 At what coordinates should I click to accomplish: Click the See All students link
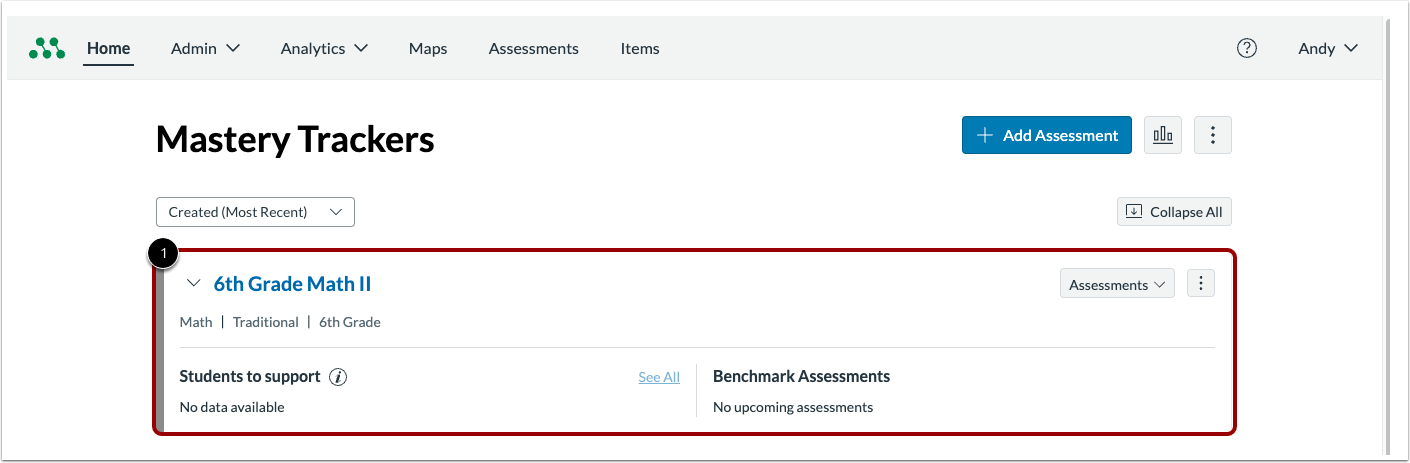click(x=659, y=377)
